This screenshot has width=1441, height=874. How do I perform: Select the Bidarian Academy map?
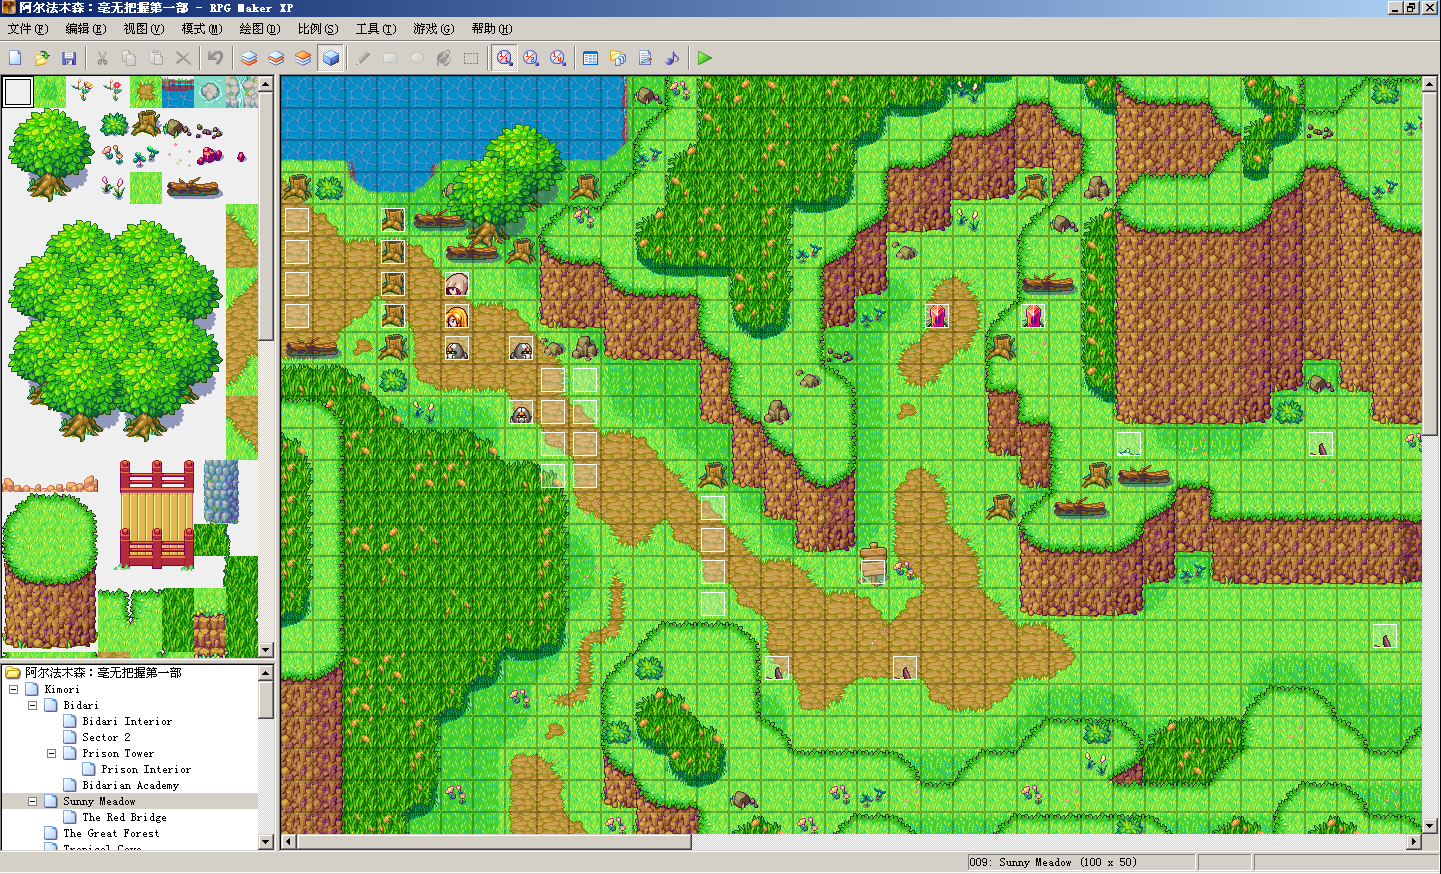130,785
